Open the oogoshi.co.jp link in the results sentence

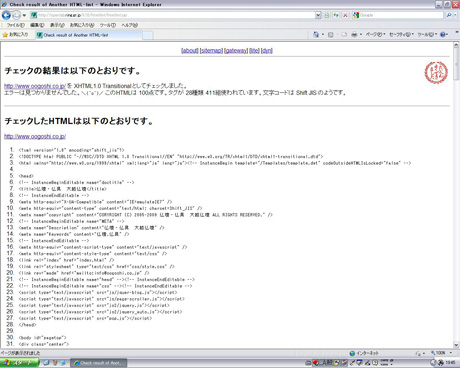pyautogui.click(x=35, y=86)
